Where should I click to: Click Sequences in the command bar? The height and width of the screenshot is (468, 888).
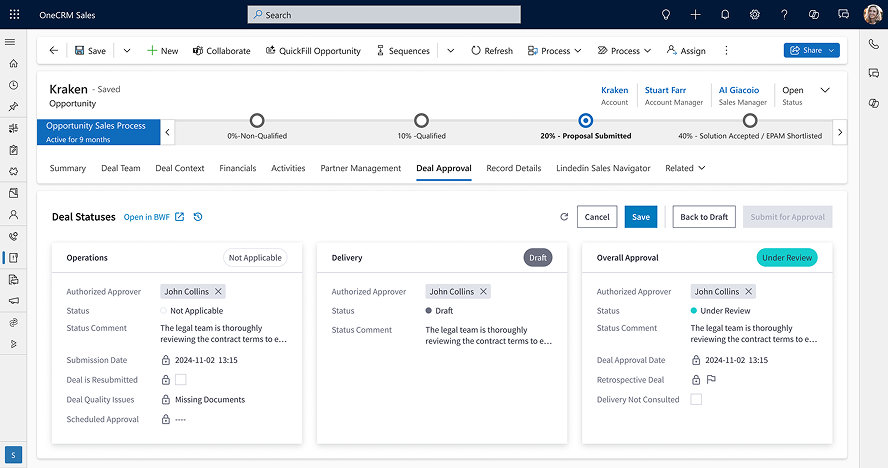click(403, 50)
